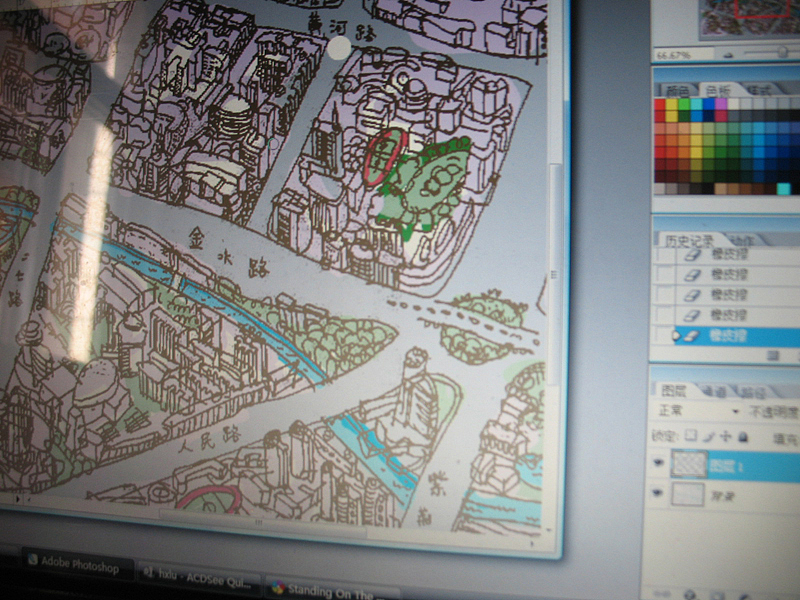Pick the pure blue swatch in top row
Image resolution: width=800 pixels, height=600 pixels.
tap(708, 104)
